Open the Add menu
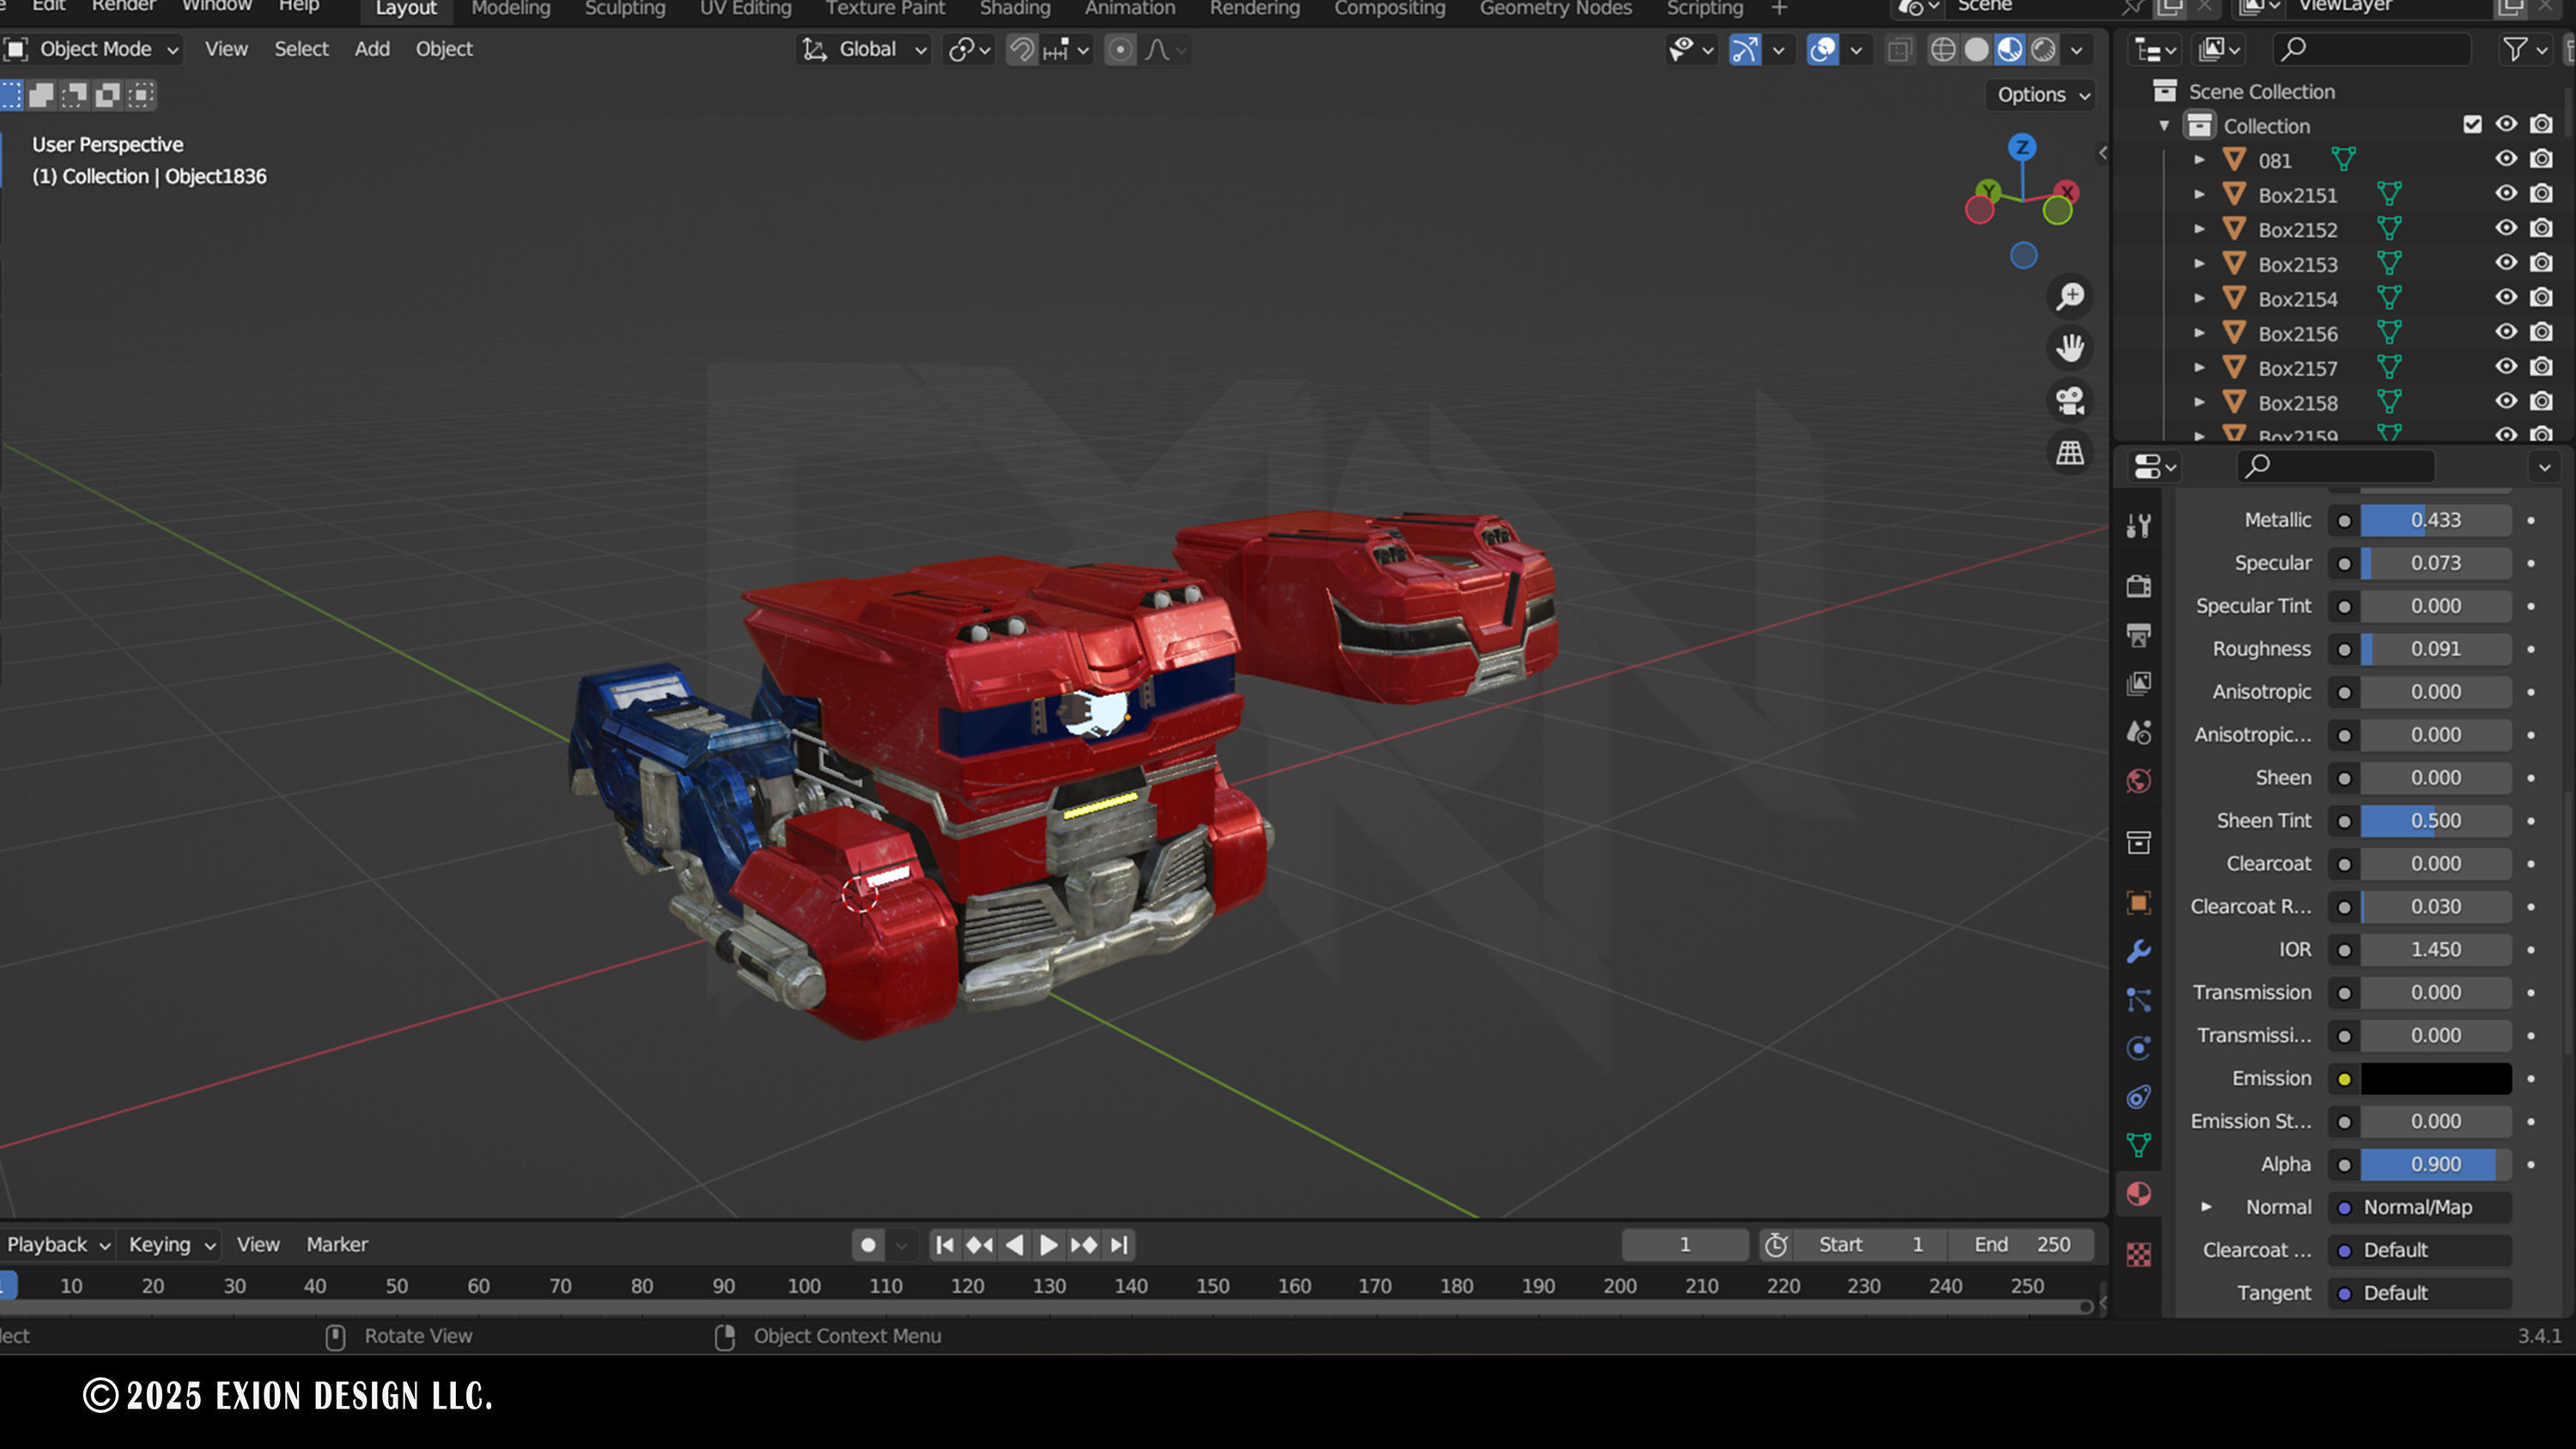Image resolution: width=2576 pixels, height=1449 pixels. pos(371,49)
